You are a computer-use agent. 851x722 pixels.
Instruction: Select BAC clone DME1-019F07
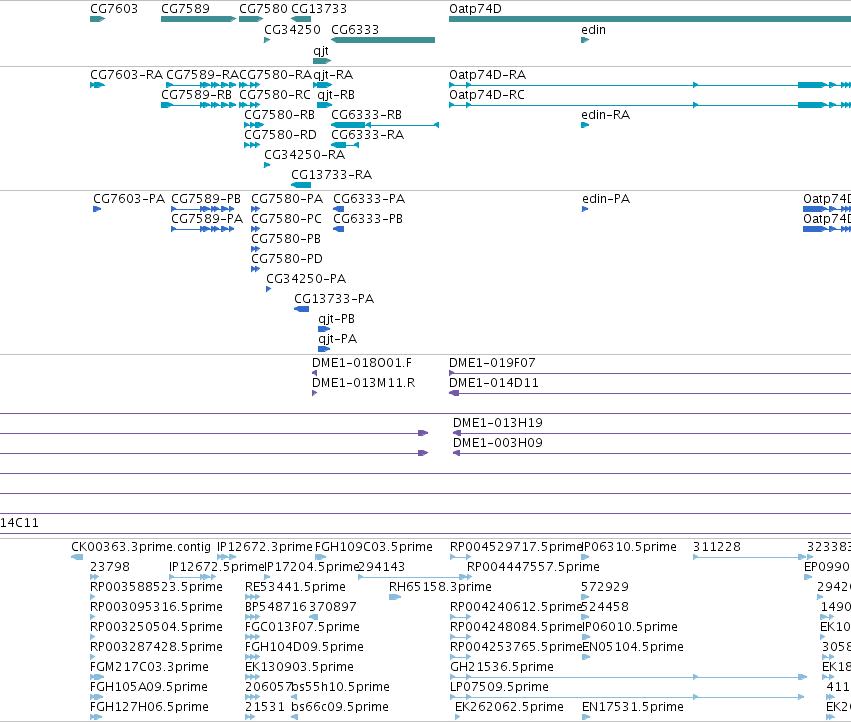click(650, 373)
